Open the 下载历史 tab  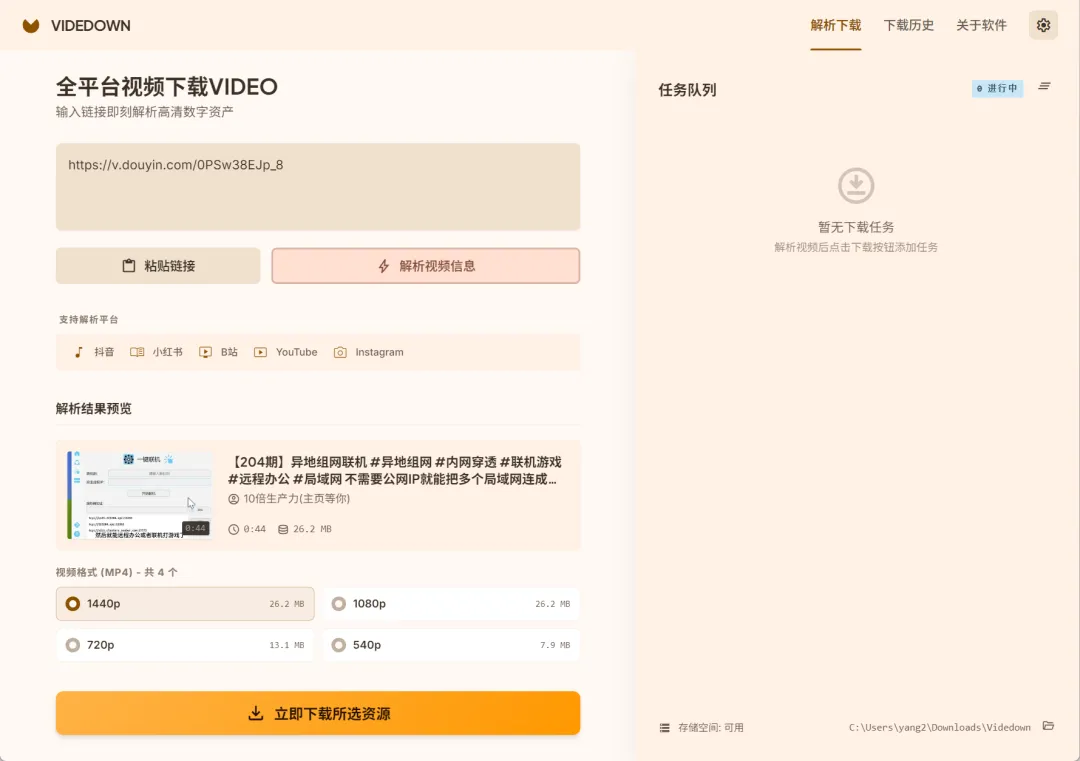tap(908, 25)
